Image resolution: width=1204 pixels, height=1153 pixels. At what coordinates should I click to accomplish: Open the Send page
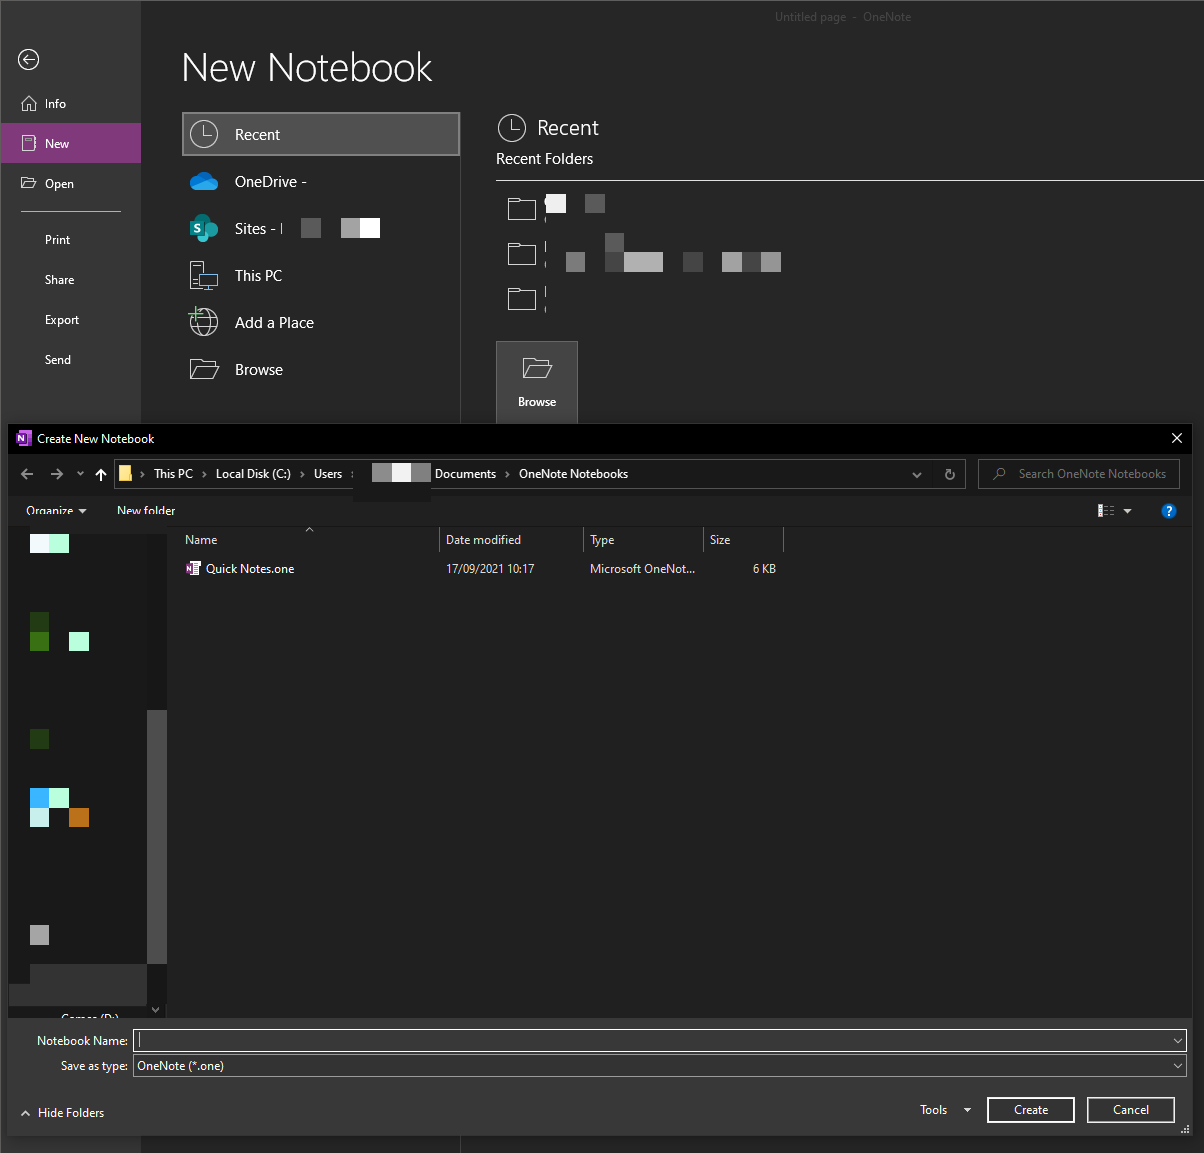[x=70, y=360]
